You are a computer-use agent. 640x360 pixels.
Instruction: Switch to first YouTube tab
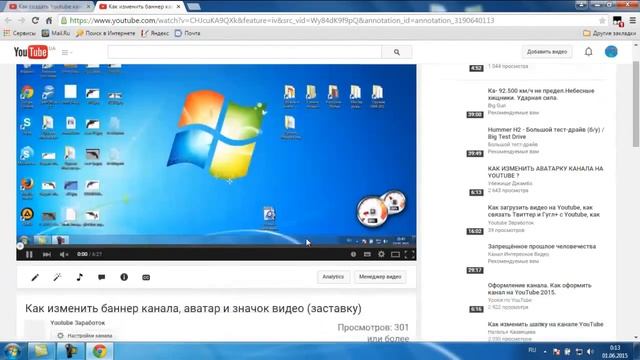click(x=50, y=7)
